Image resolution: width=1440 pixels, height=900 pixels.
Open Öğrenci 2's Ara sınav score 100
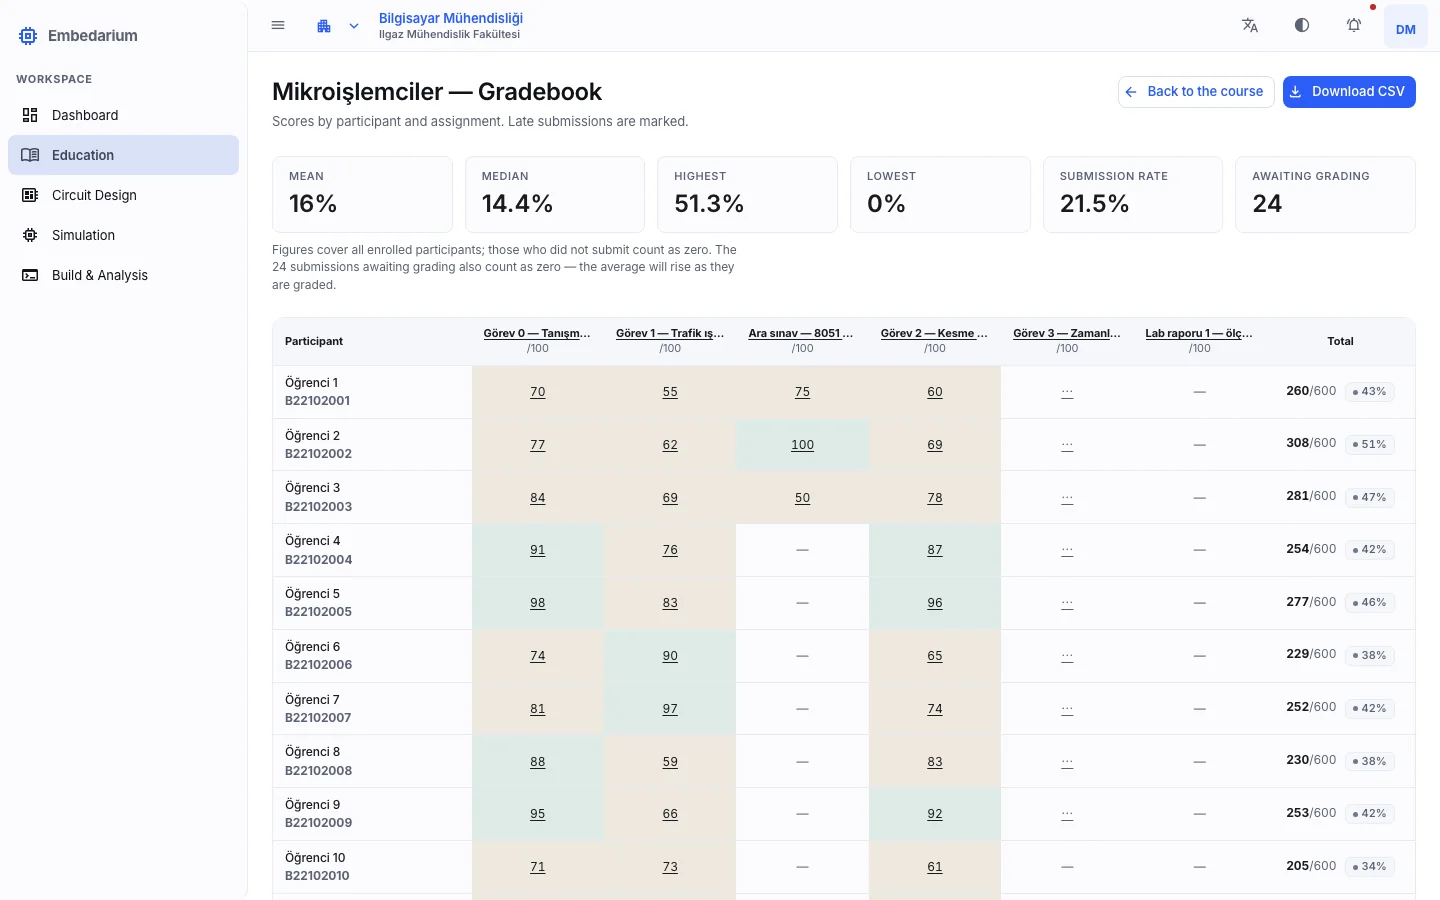coord(803,445)
